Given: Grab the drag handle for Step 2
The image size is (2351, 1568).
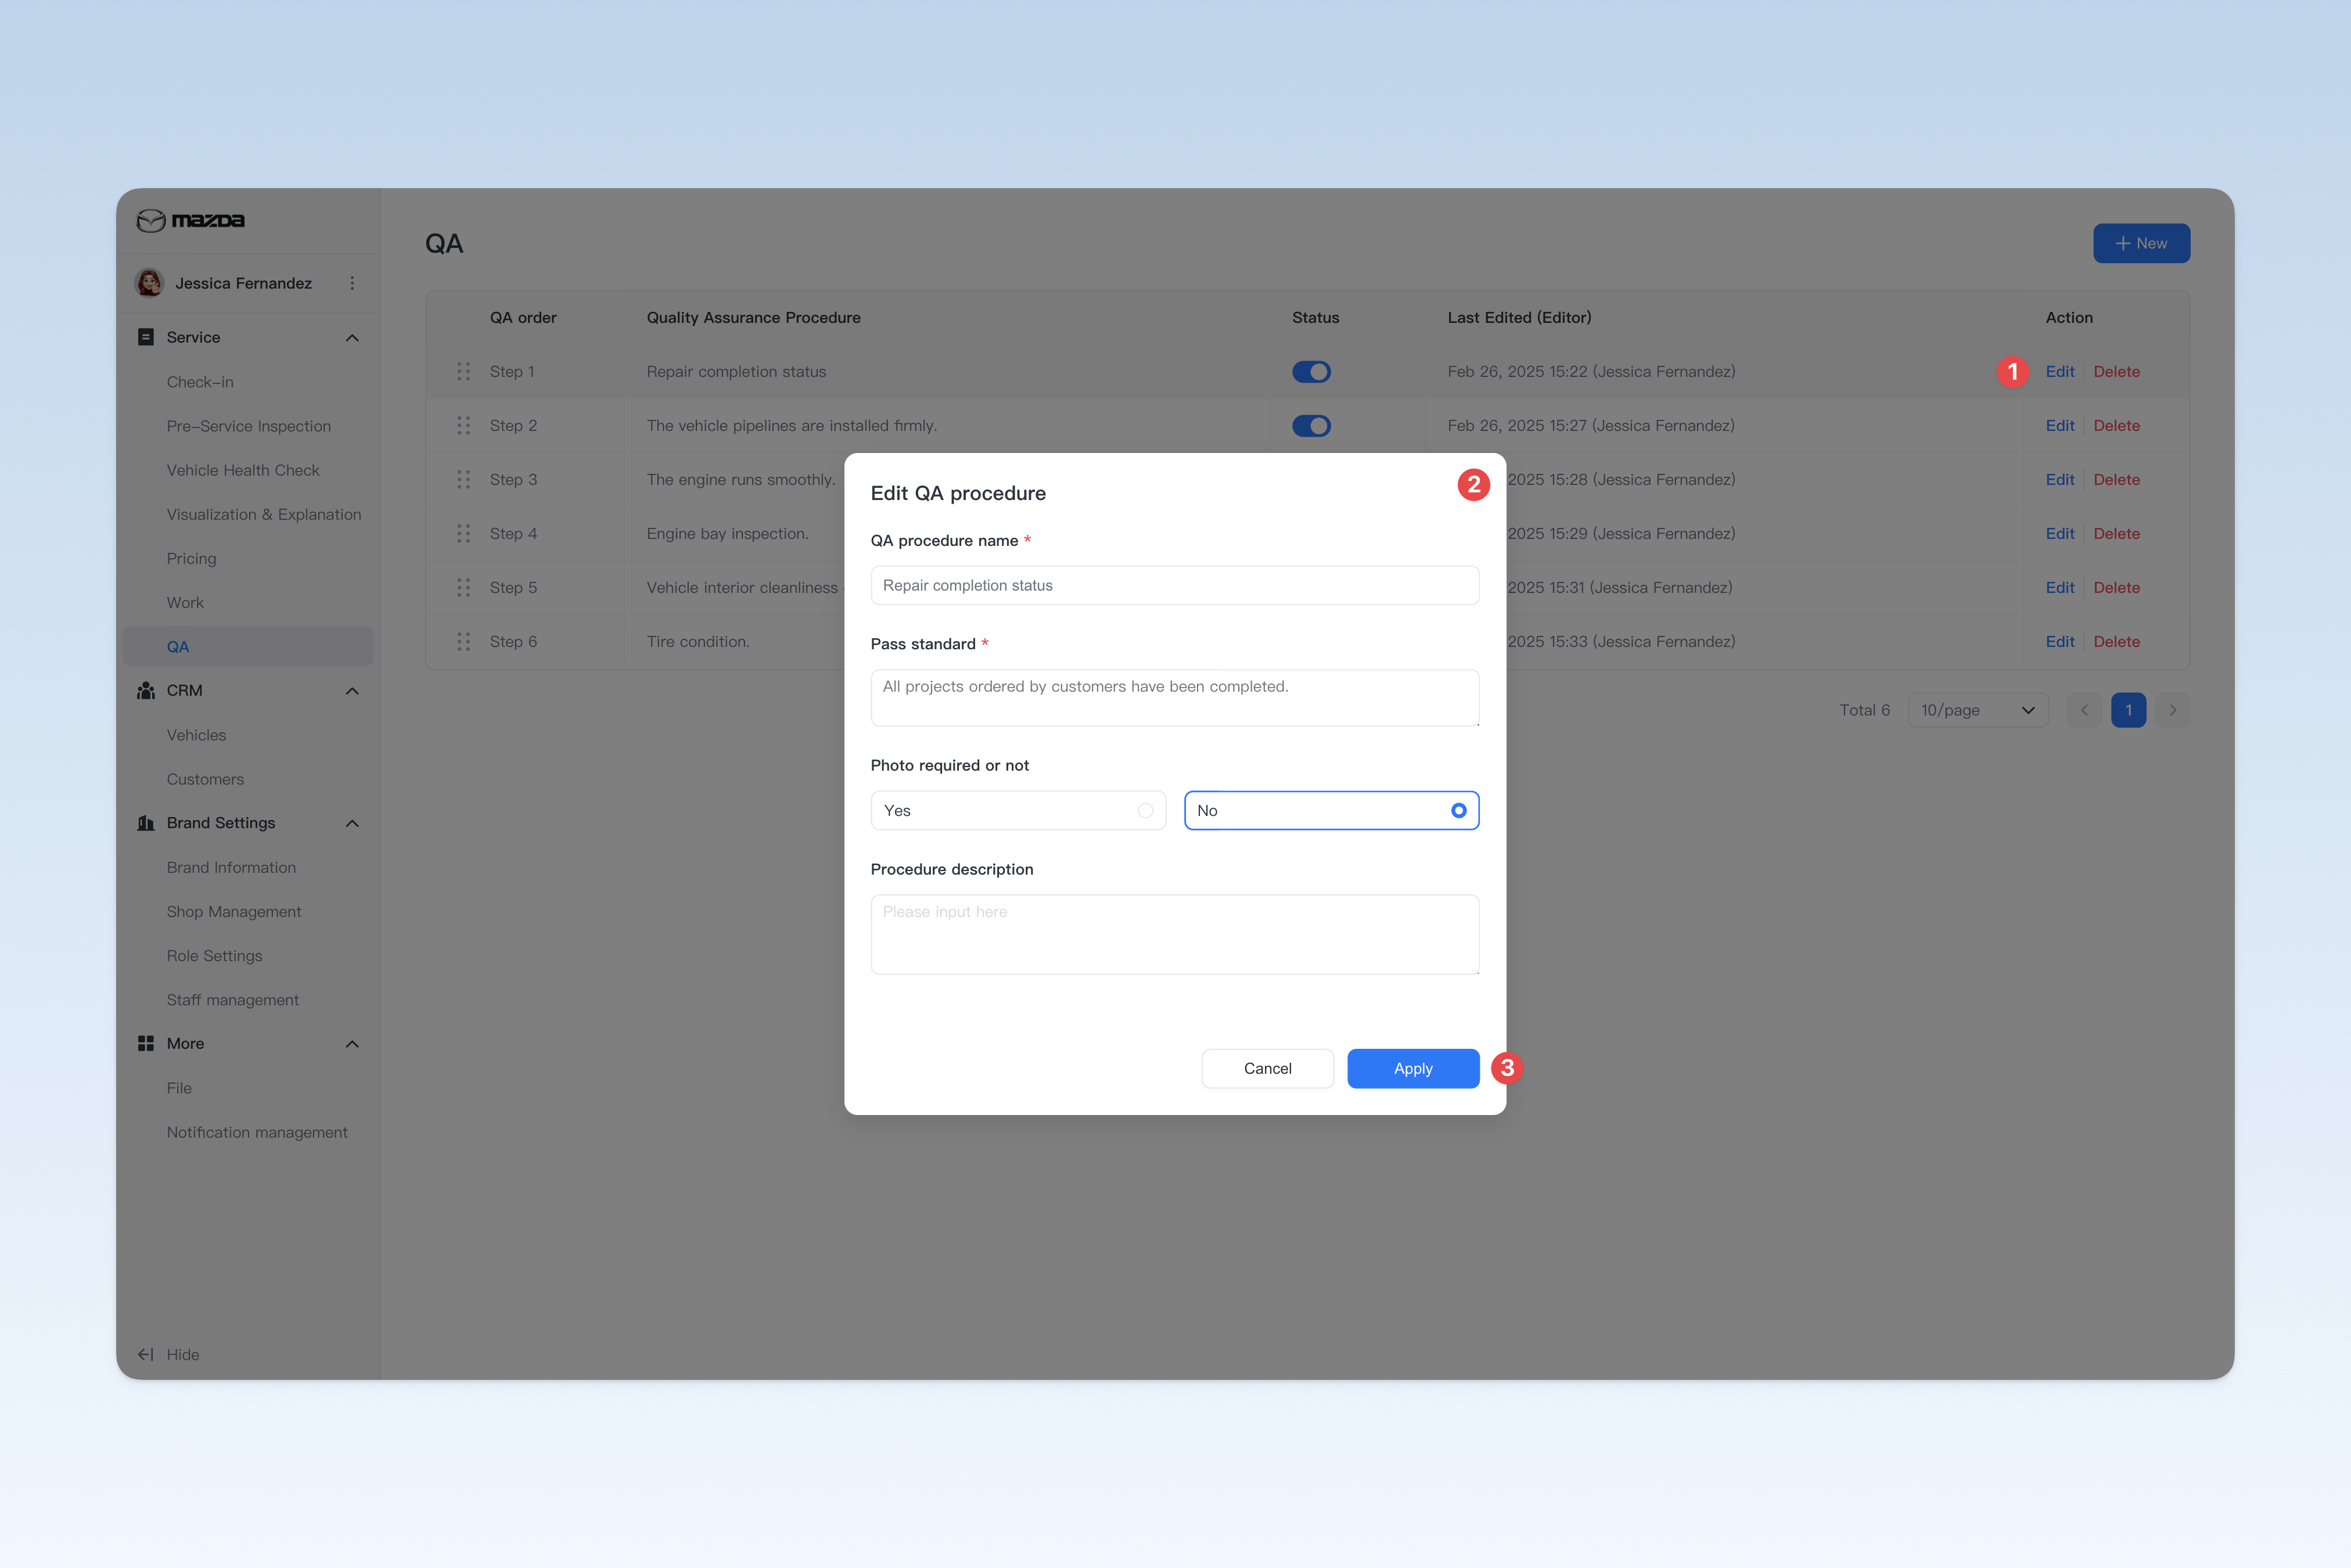Looking at the screenshot, I should coord(464,426).
